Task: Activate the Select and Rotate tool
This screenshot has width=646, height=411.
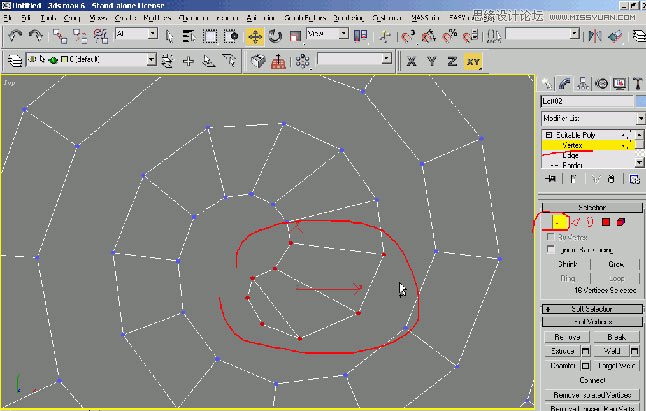Action: click(x=275, y=36)
